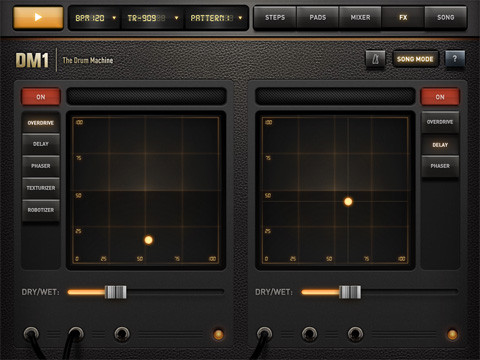Image resolution: width=480 pixels, height=360 pixels.
Task: Toggle the left FX unit ON switch
Action: click(41, 97)
